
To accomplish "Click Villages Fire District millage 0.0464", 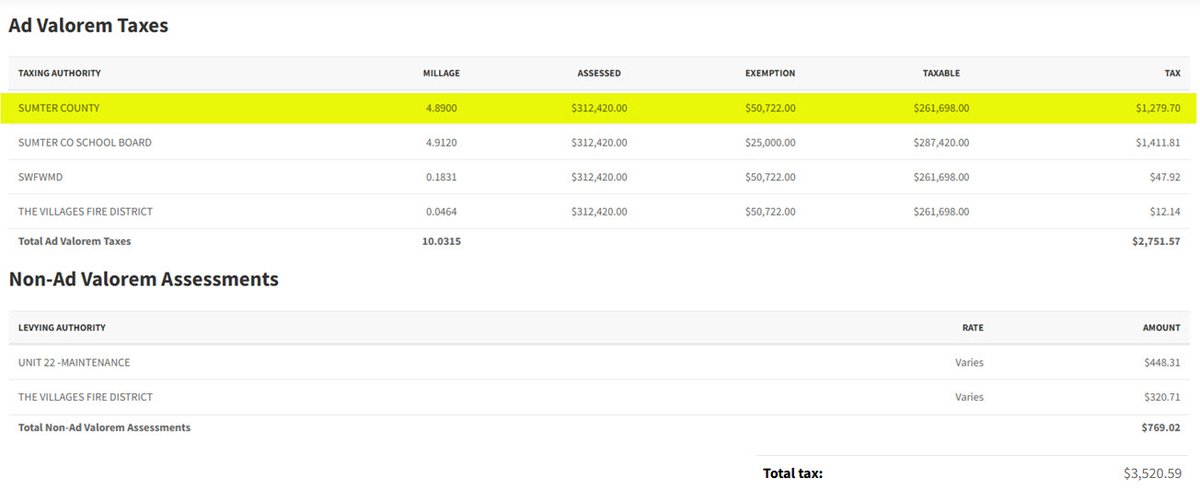I will 441,212.
